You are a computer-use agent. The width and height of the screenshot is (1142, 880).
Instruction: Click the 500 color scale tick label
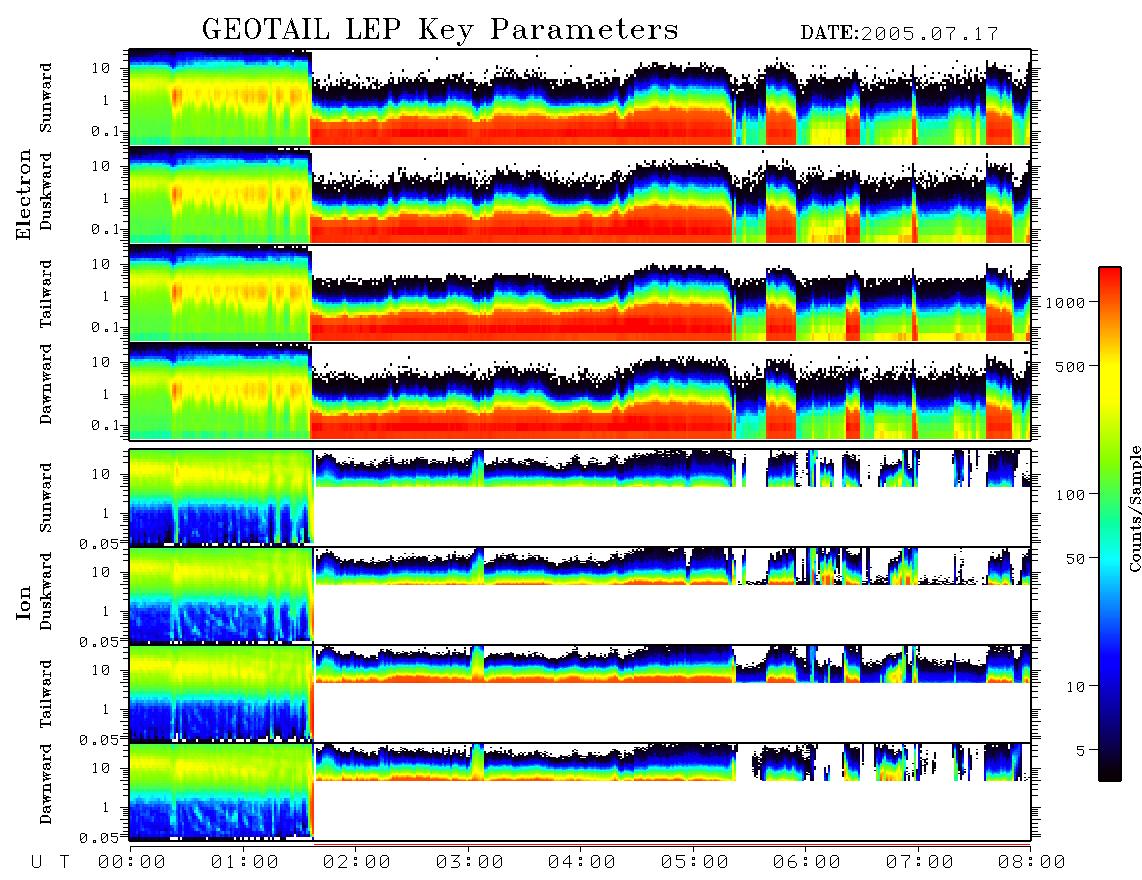1070,366
